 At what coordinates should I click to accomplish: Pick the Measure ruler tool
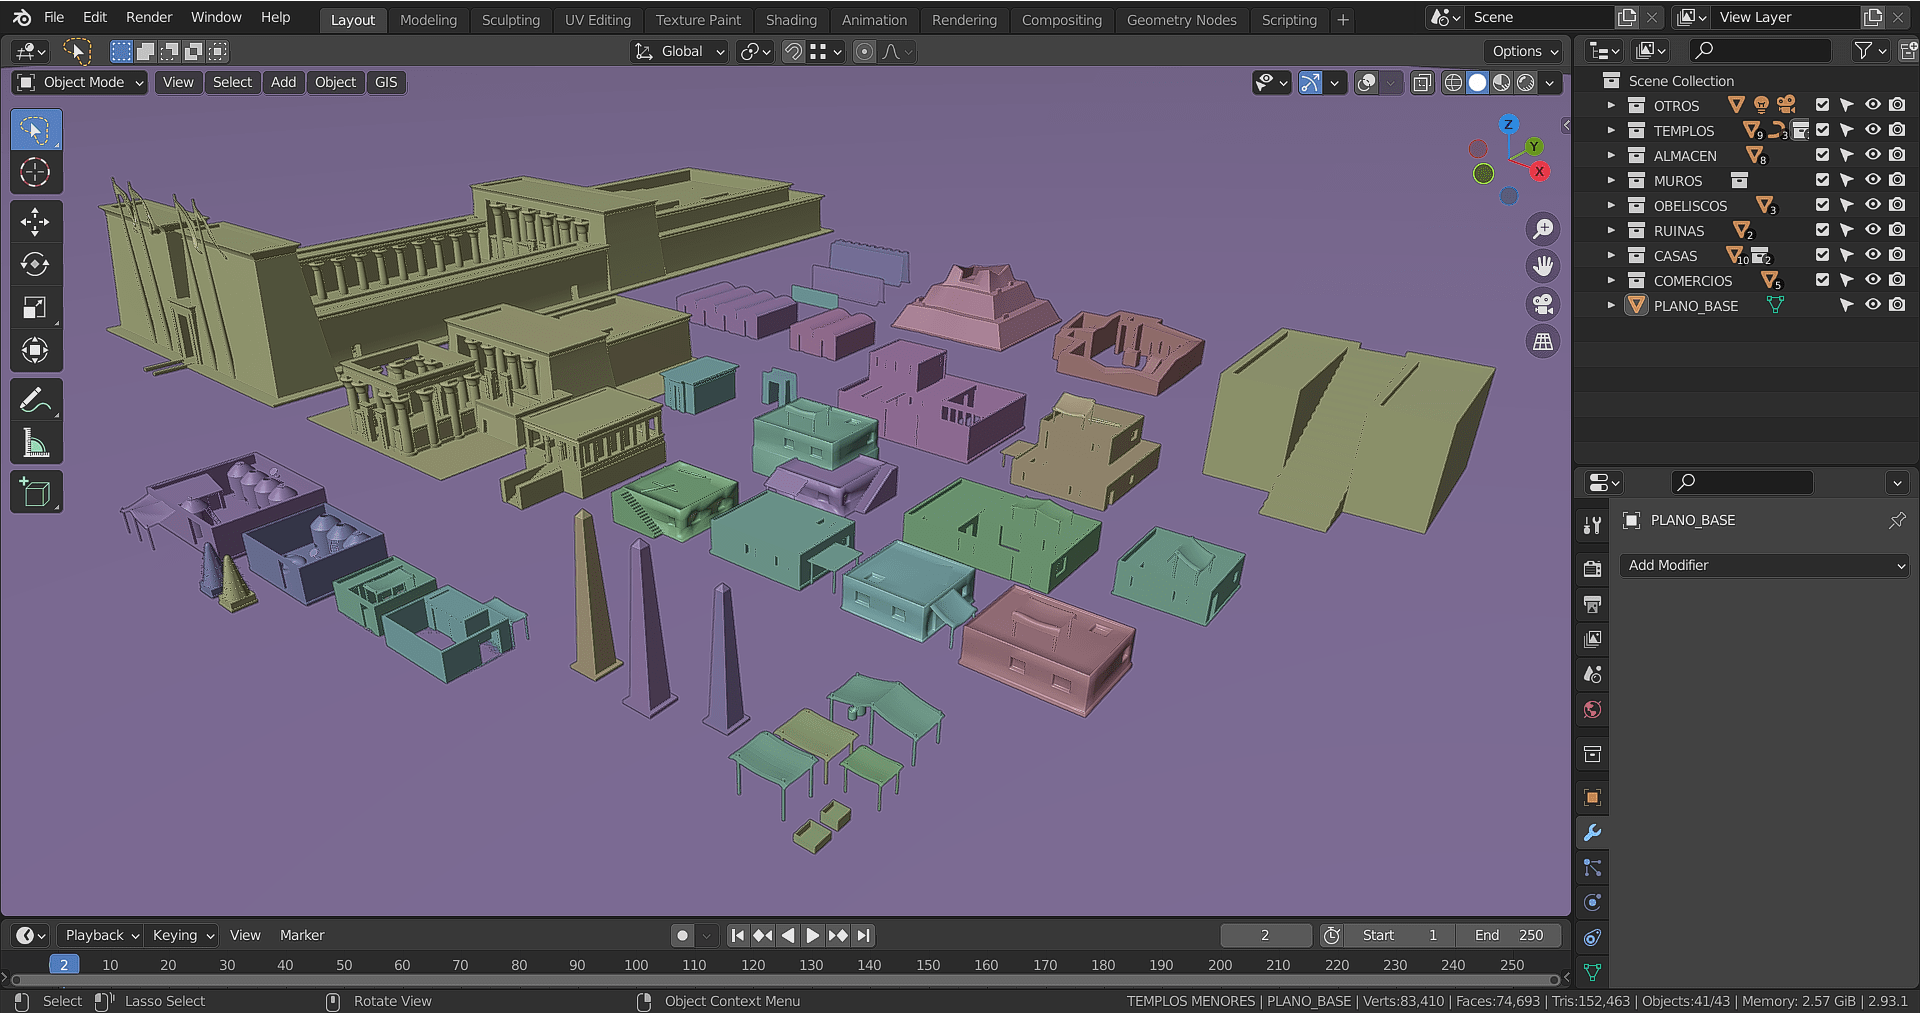(35, 444)
